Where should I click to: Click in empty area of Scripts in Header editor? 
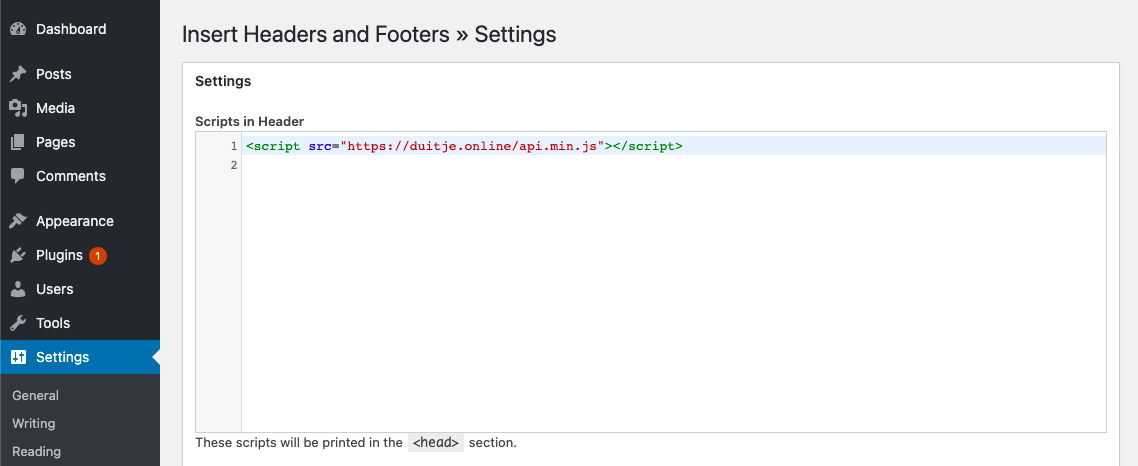coord(672,300)
